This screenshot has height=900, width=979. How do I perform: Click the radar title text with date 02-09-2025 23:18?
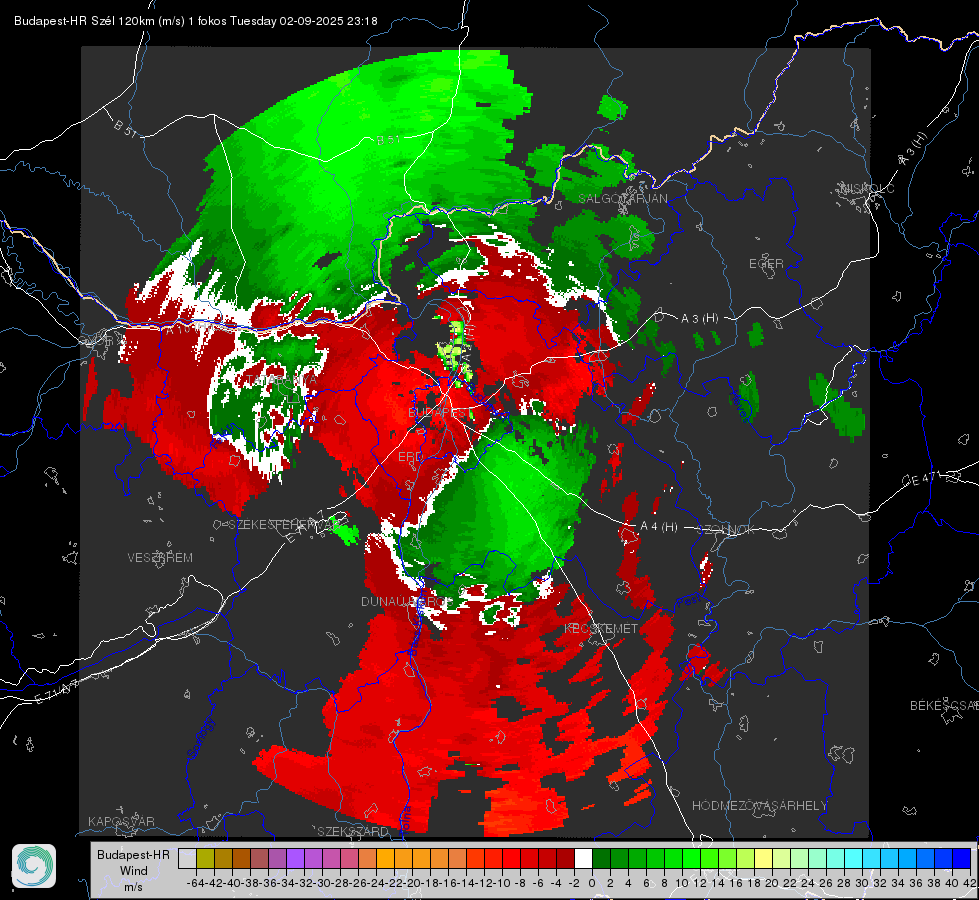pos(195,21)
